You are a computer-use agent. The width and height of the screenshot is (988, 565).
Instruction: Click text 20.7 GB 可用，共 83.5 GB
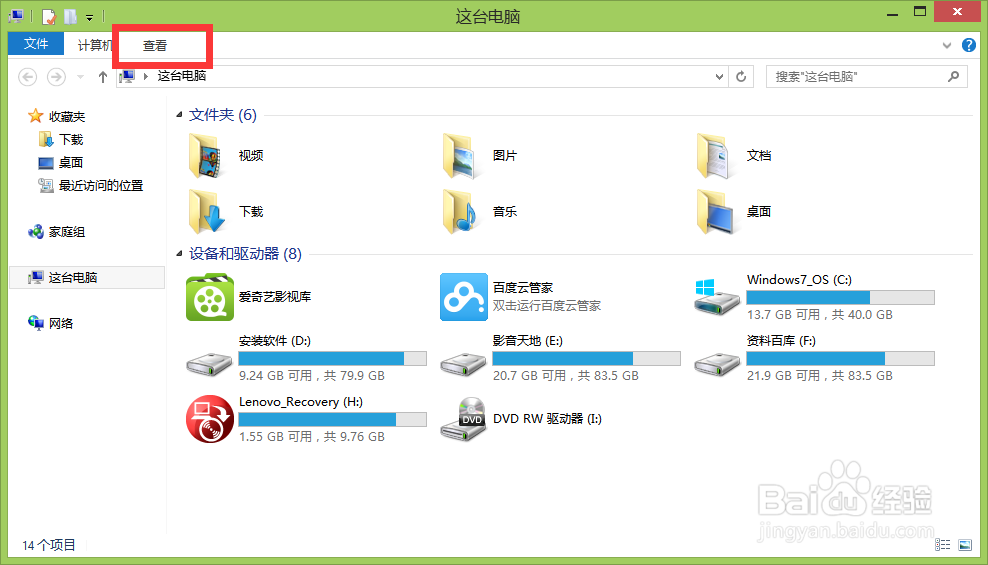pyautogui.click(x=566, y=375)
